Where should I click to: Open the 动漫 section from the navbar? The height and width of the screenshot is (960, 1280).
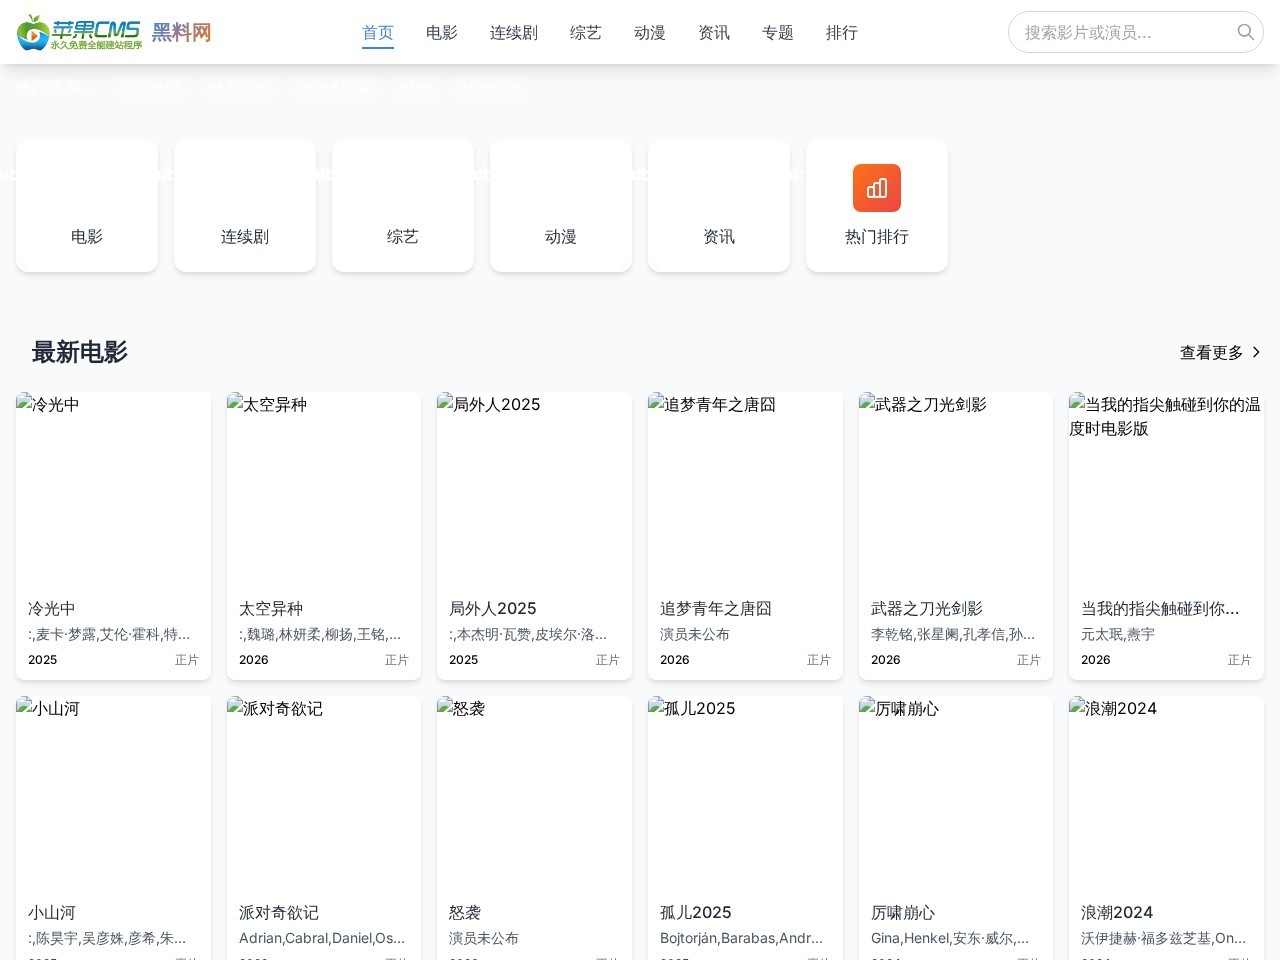649,32
